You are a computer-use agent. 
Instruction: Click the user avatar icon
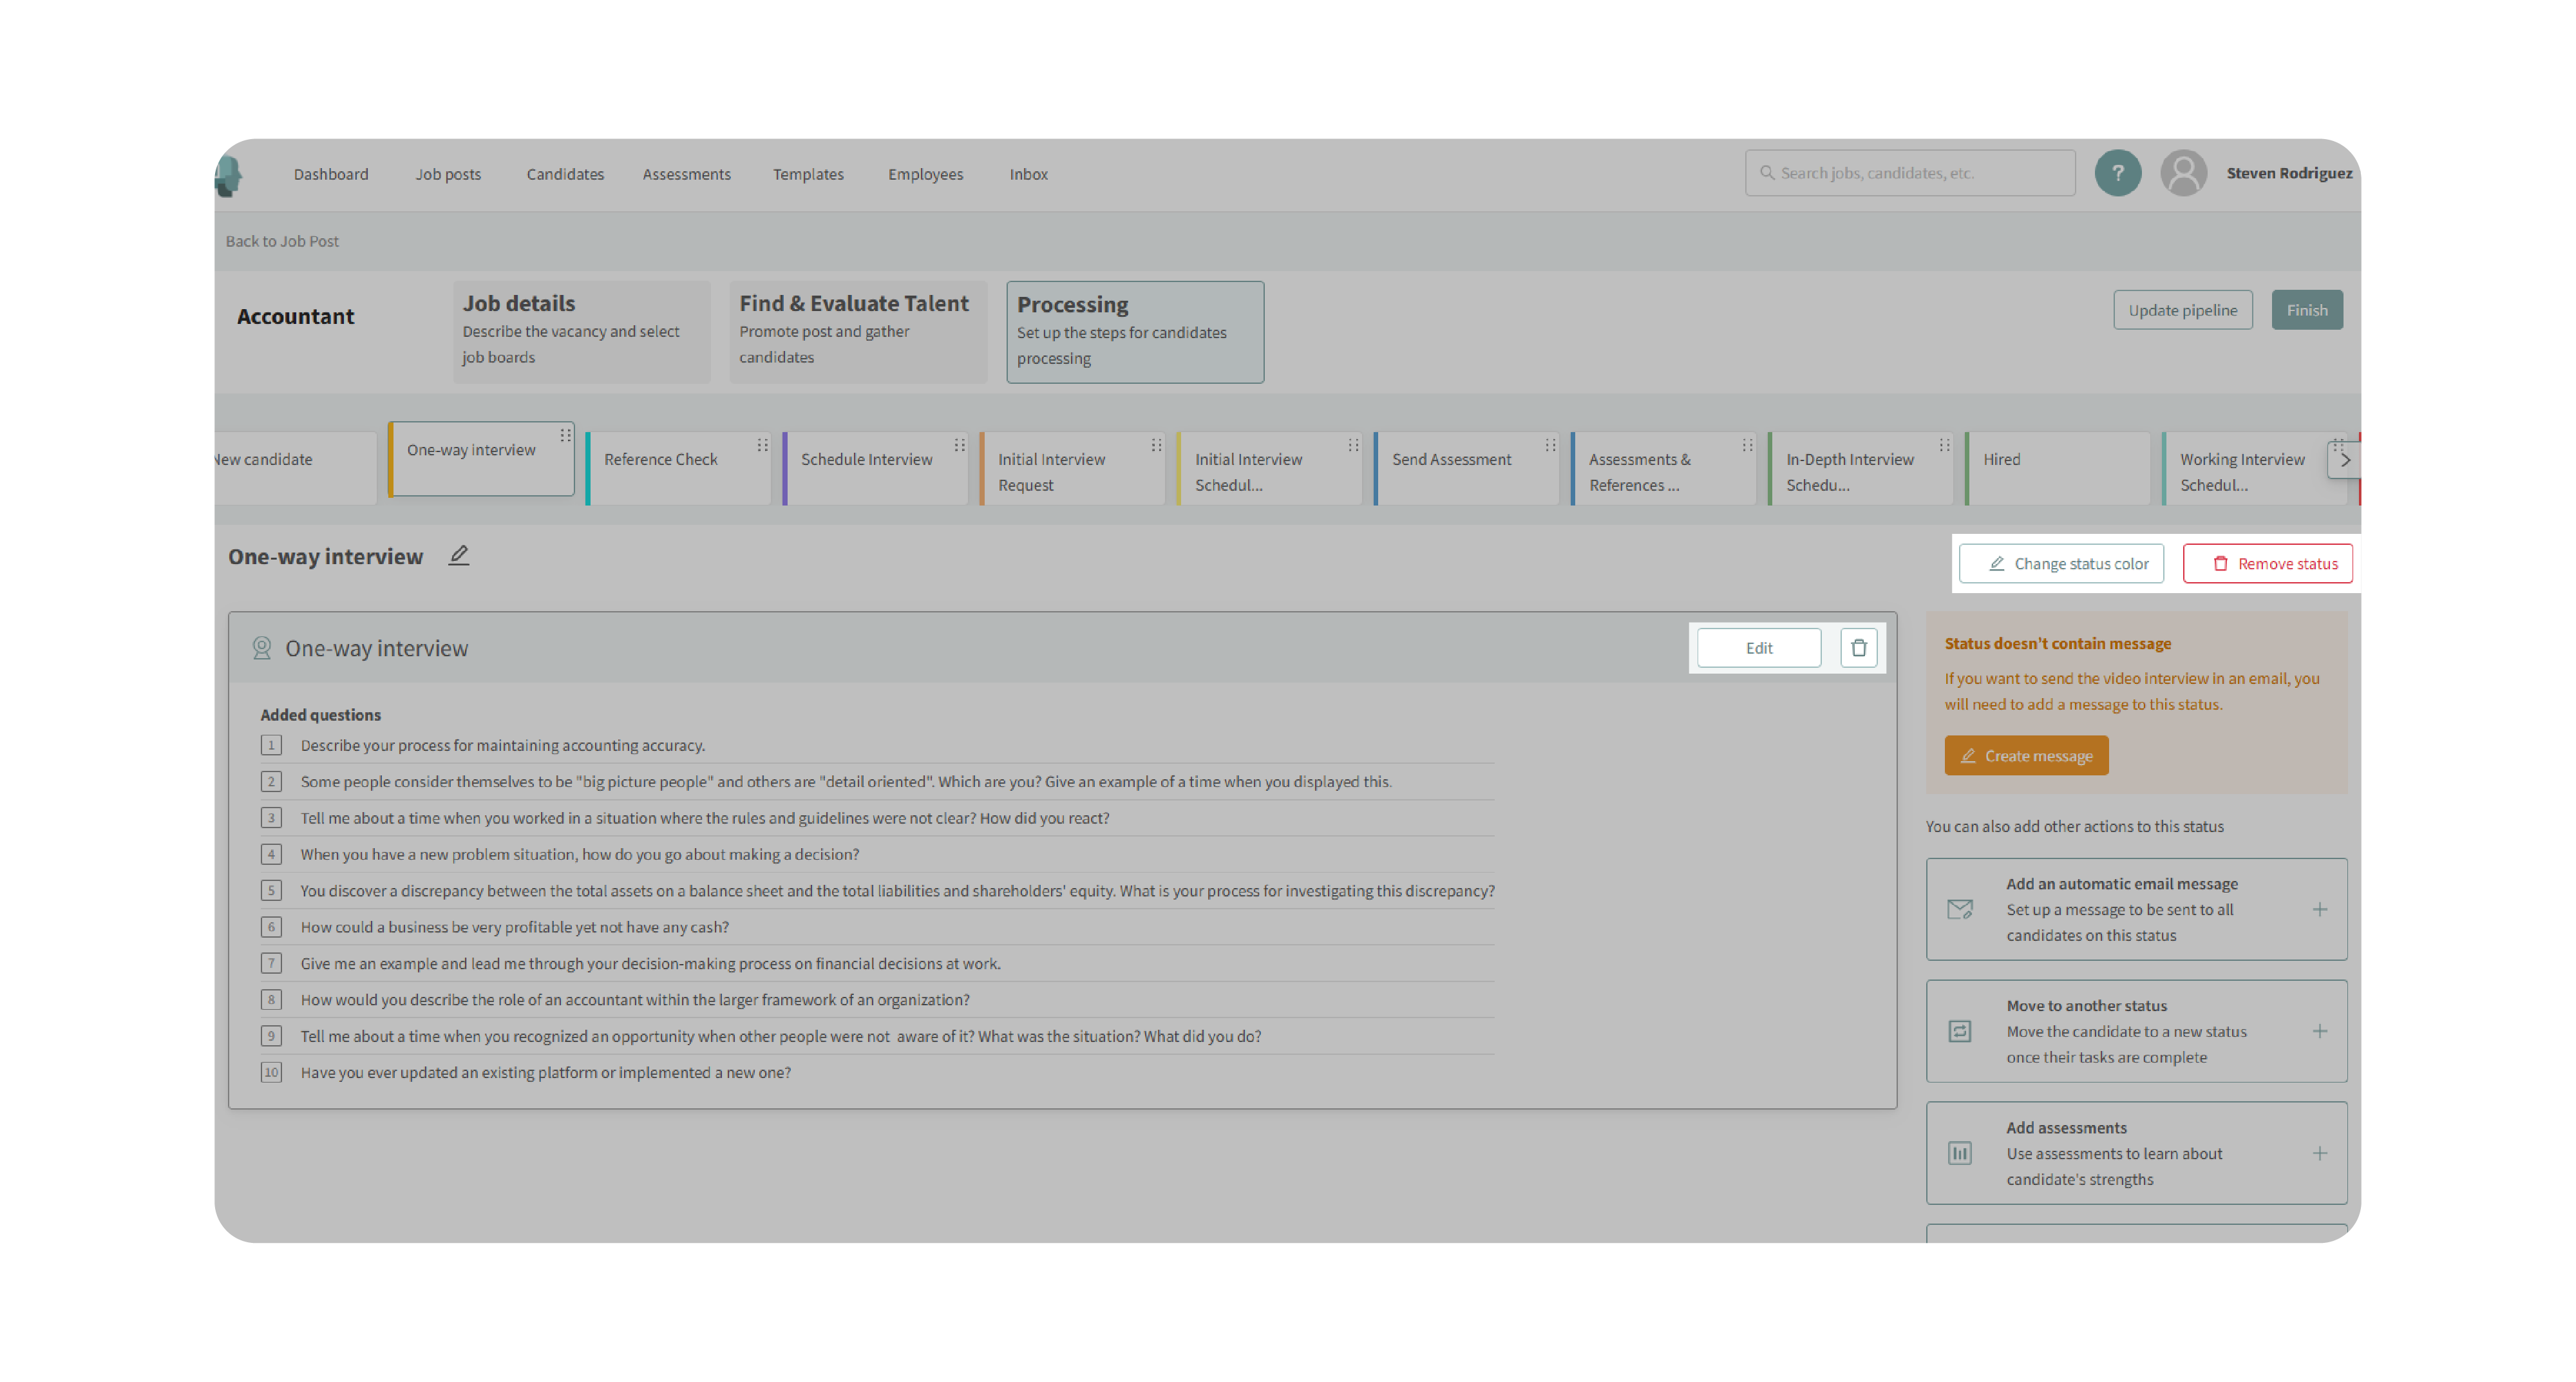pos(2183,173)
